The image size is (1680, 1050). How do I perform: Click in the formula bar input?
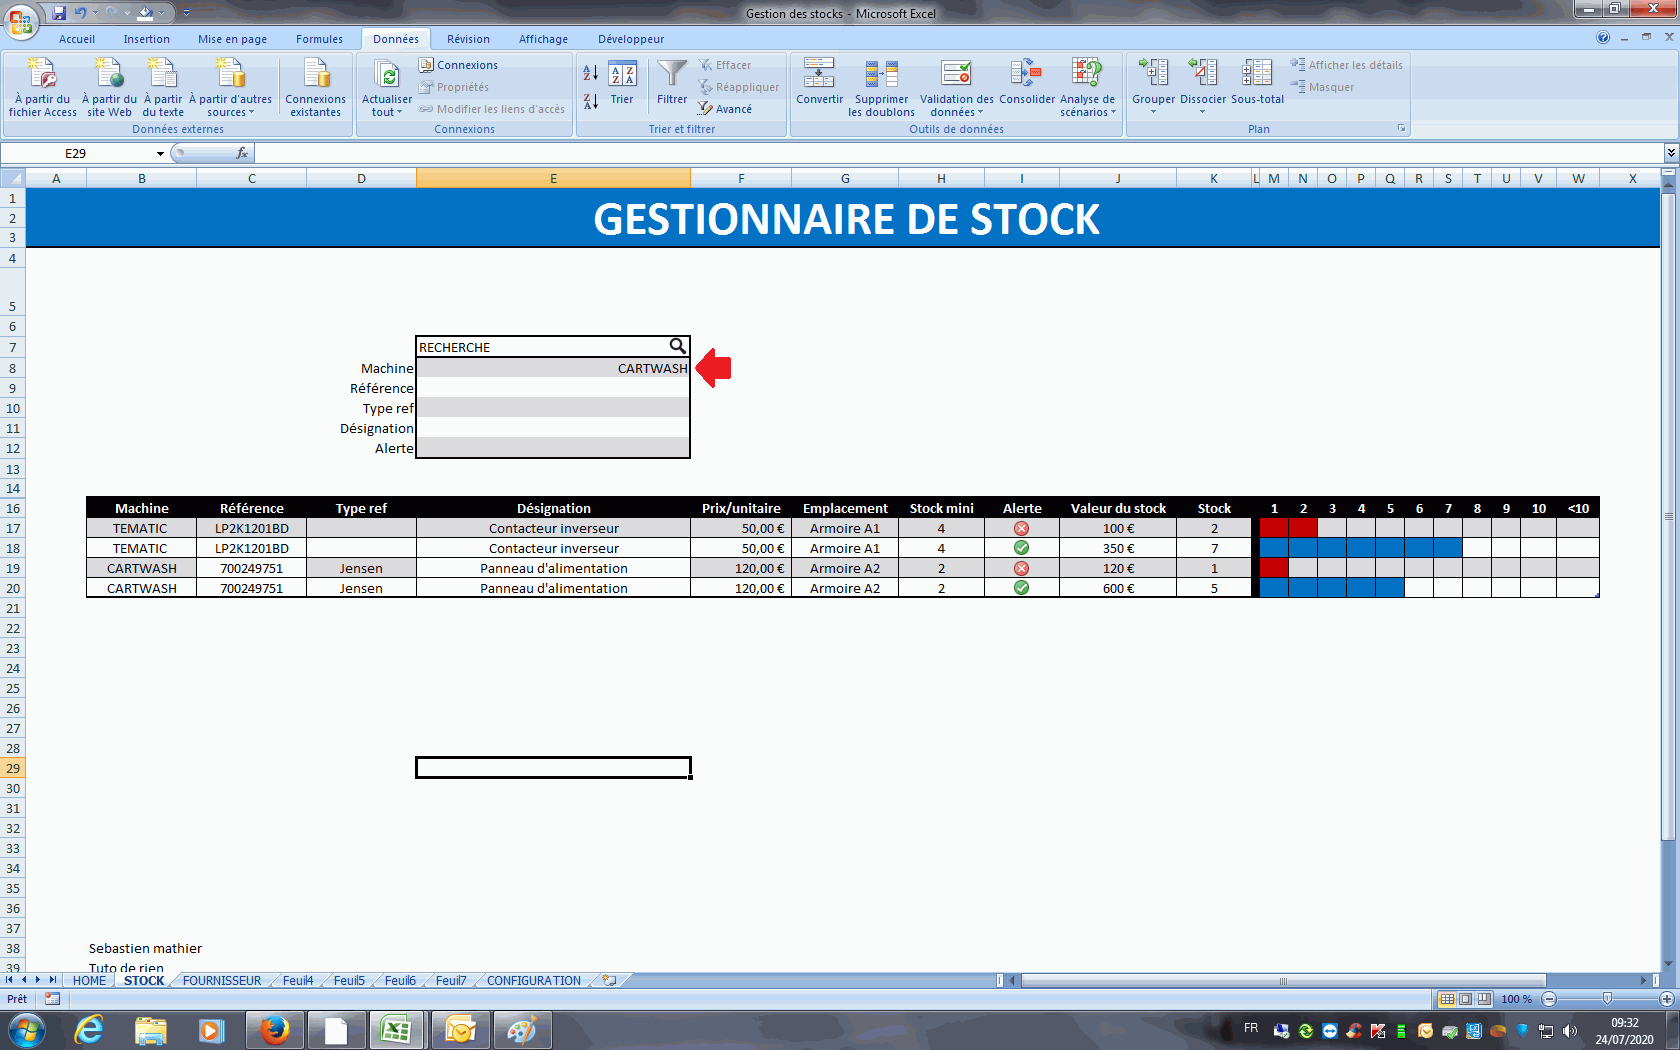click(958, 153)
